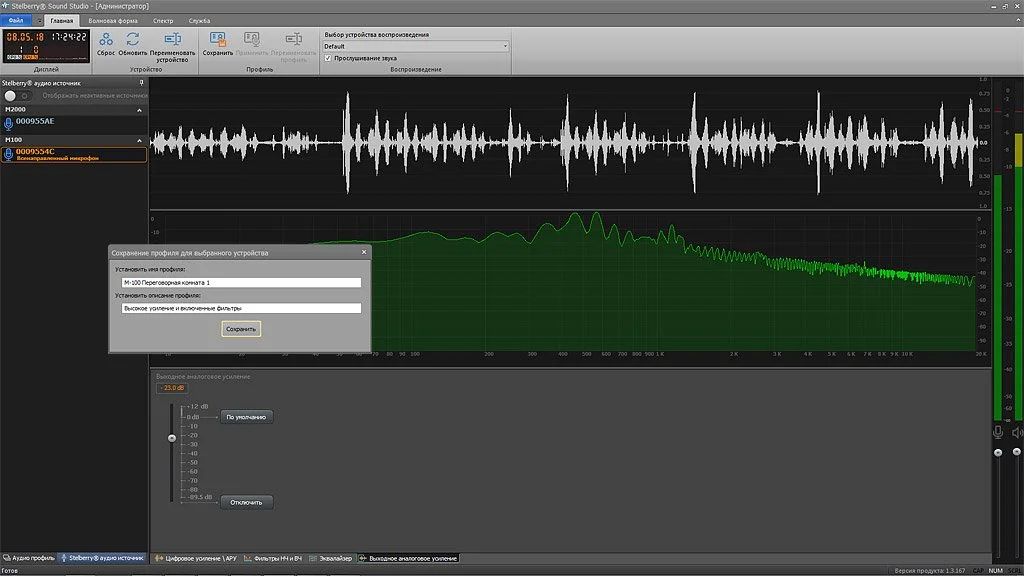Image resolution: width=1024 pixels, height=576 pixels.
Task: Close the save profile dialog
Action: point(364,252)
